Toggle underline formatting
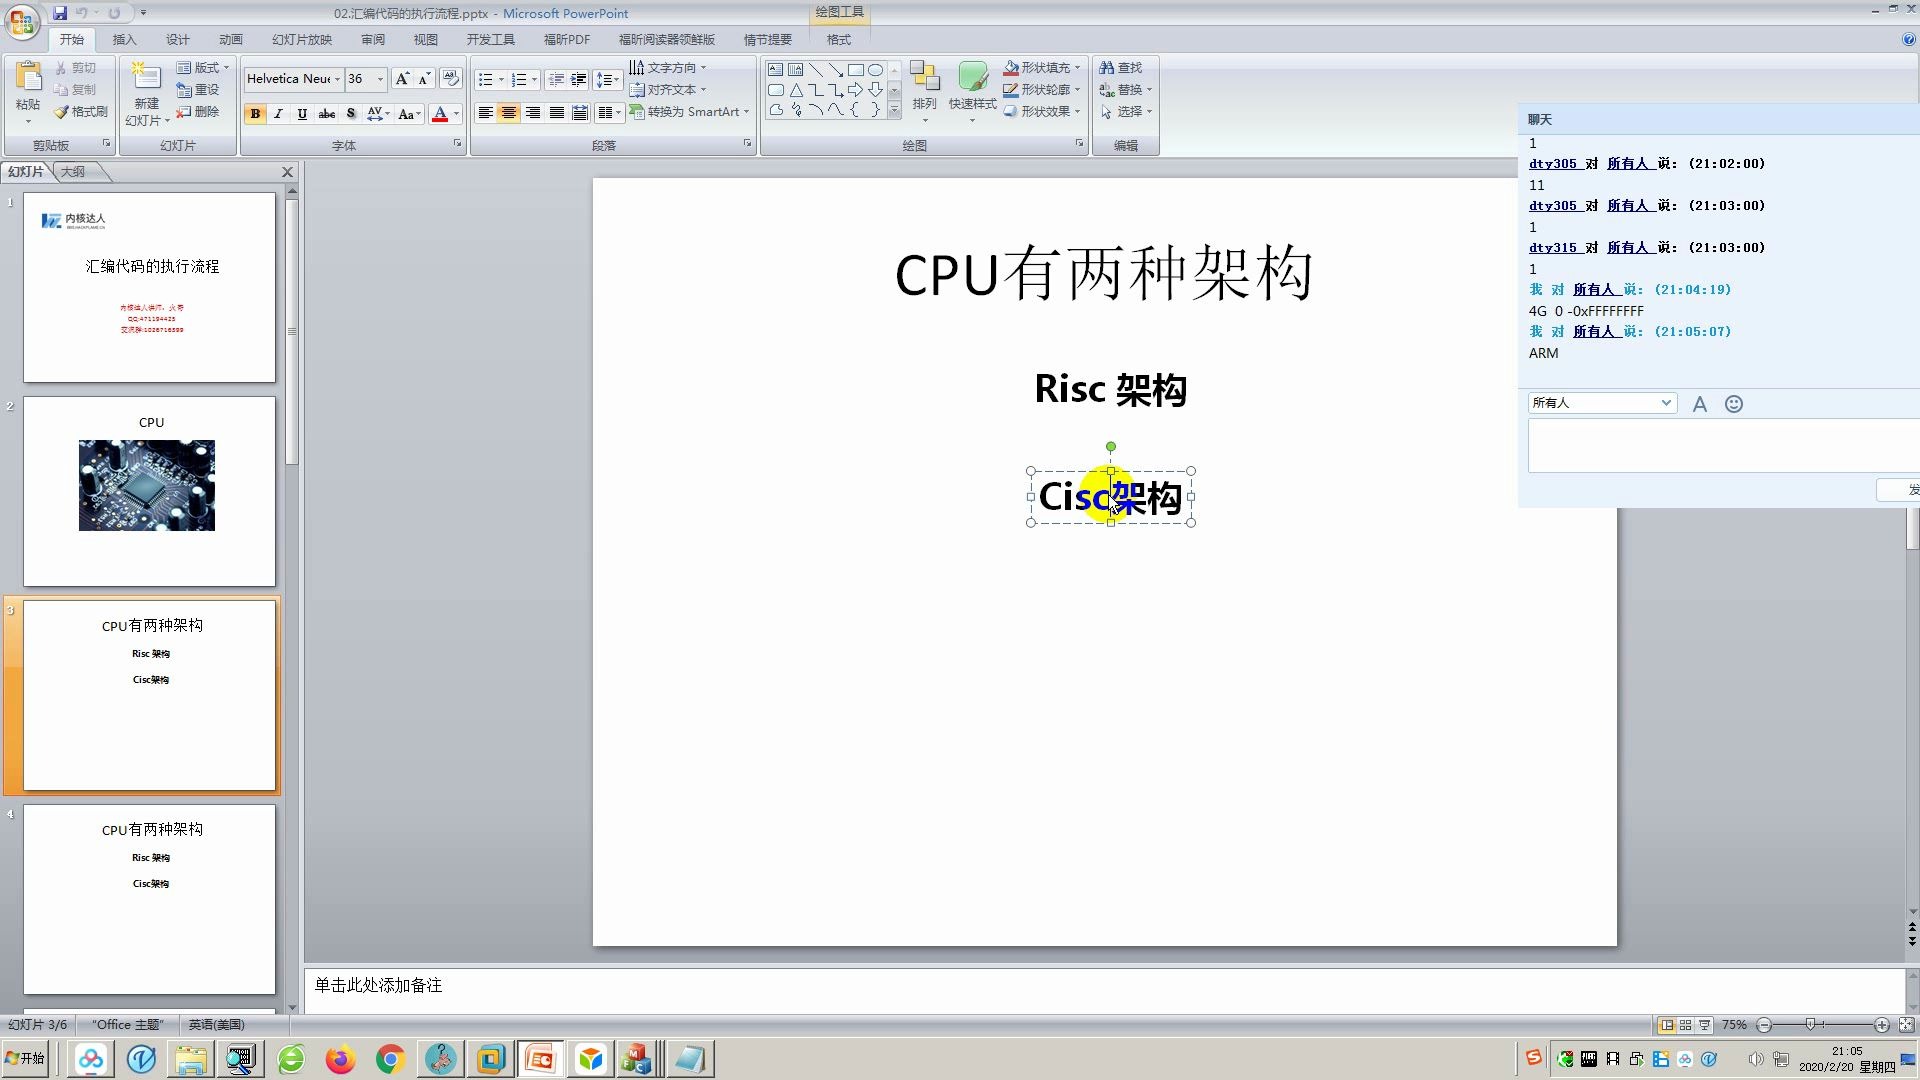 point(301,114)
